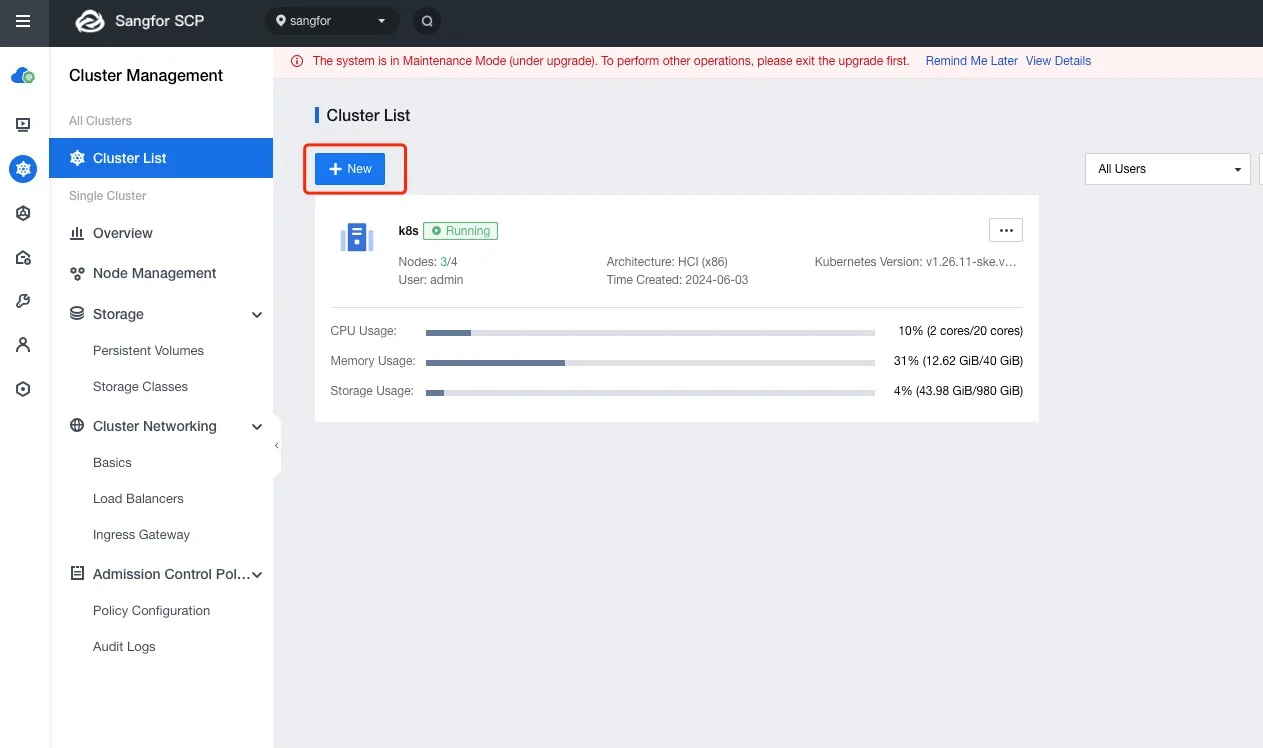This screenshot has width=1263, height=748.
Task: Open the wrench tools icon in sidebar
Action: (22, 300)
